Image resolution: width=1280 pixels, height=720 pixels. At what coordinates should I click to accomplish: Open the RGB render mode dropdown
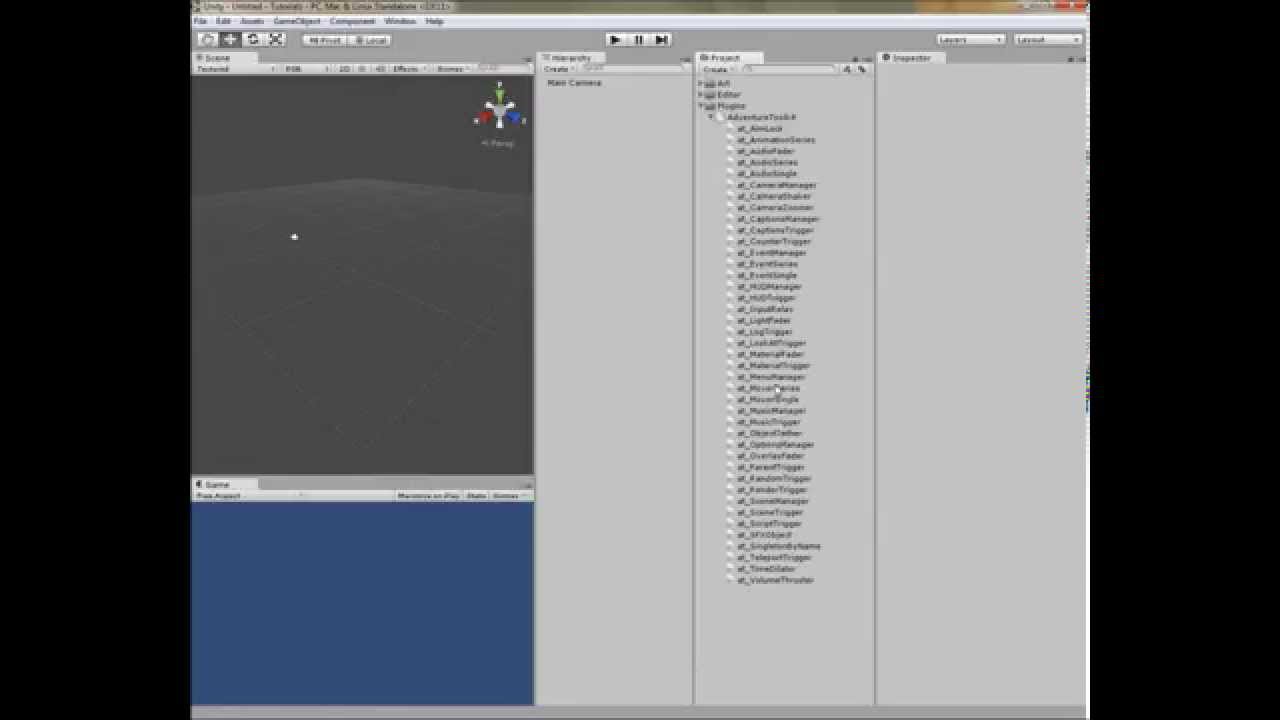coord(305,69)
